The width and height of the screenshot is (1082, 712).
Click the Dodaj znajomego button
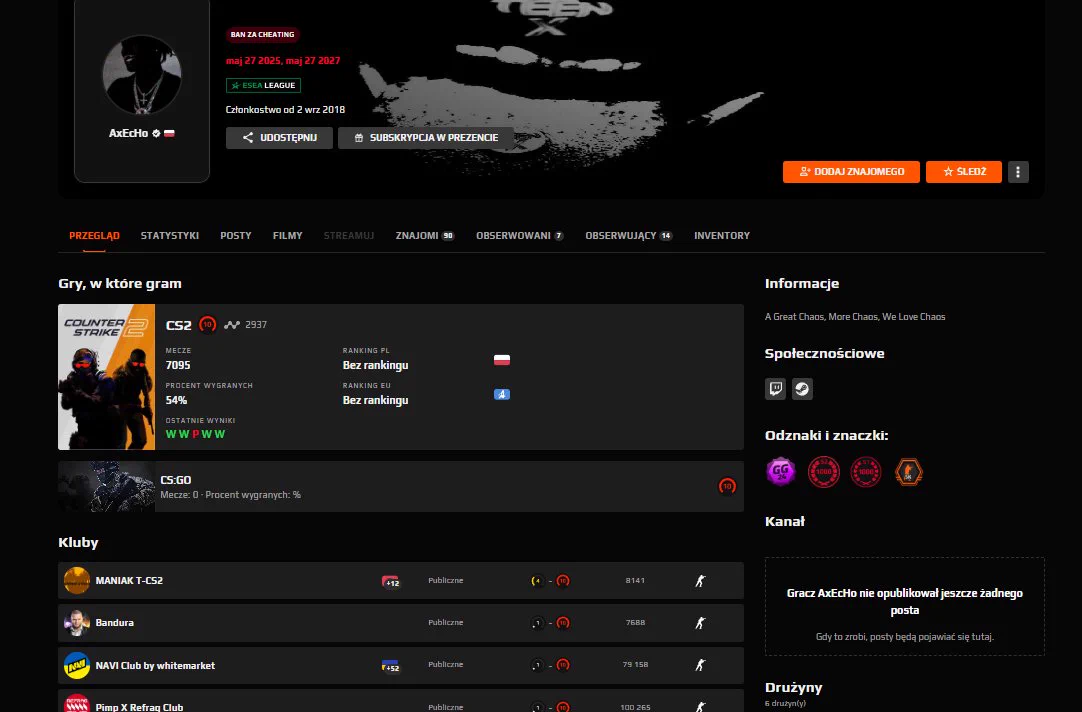tap(851, 172)
